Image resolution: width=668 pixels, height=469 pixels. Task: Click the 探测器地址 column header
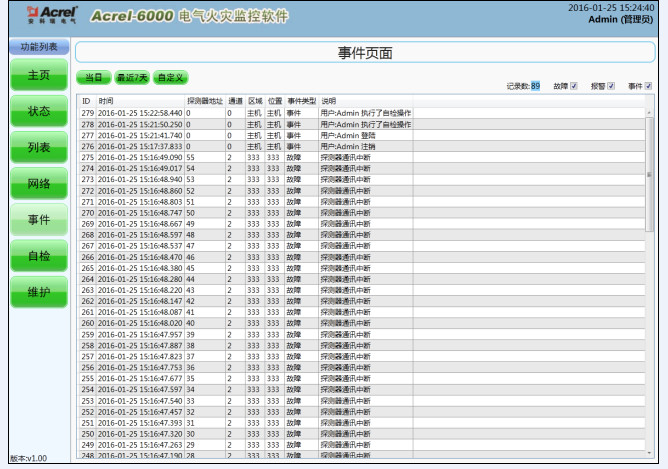(x=204, y=101)
